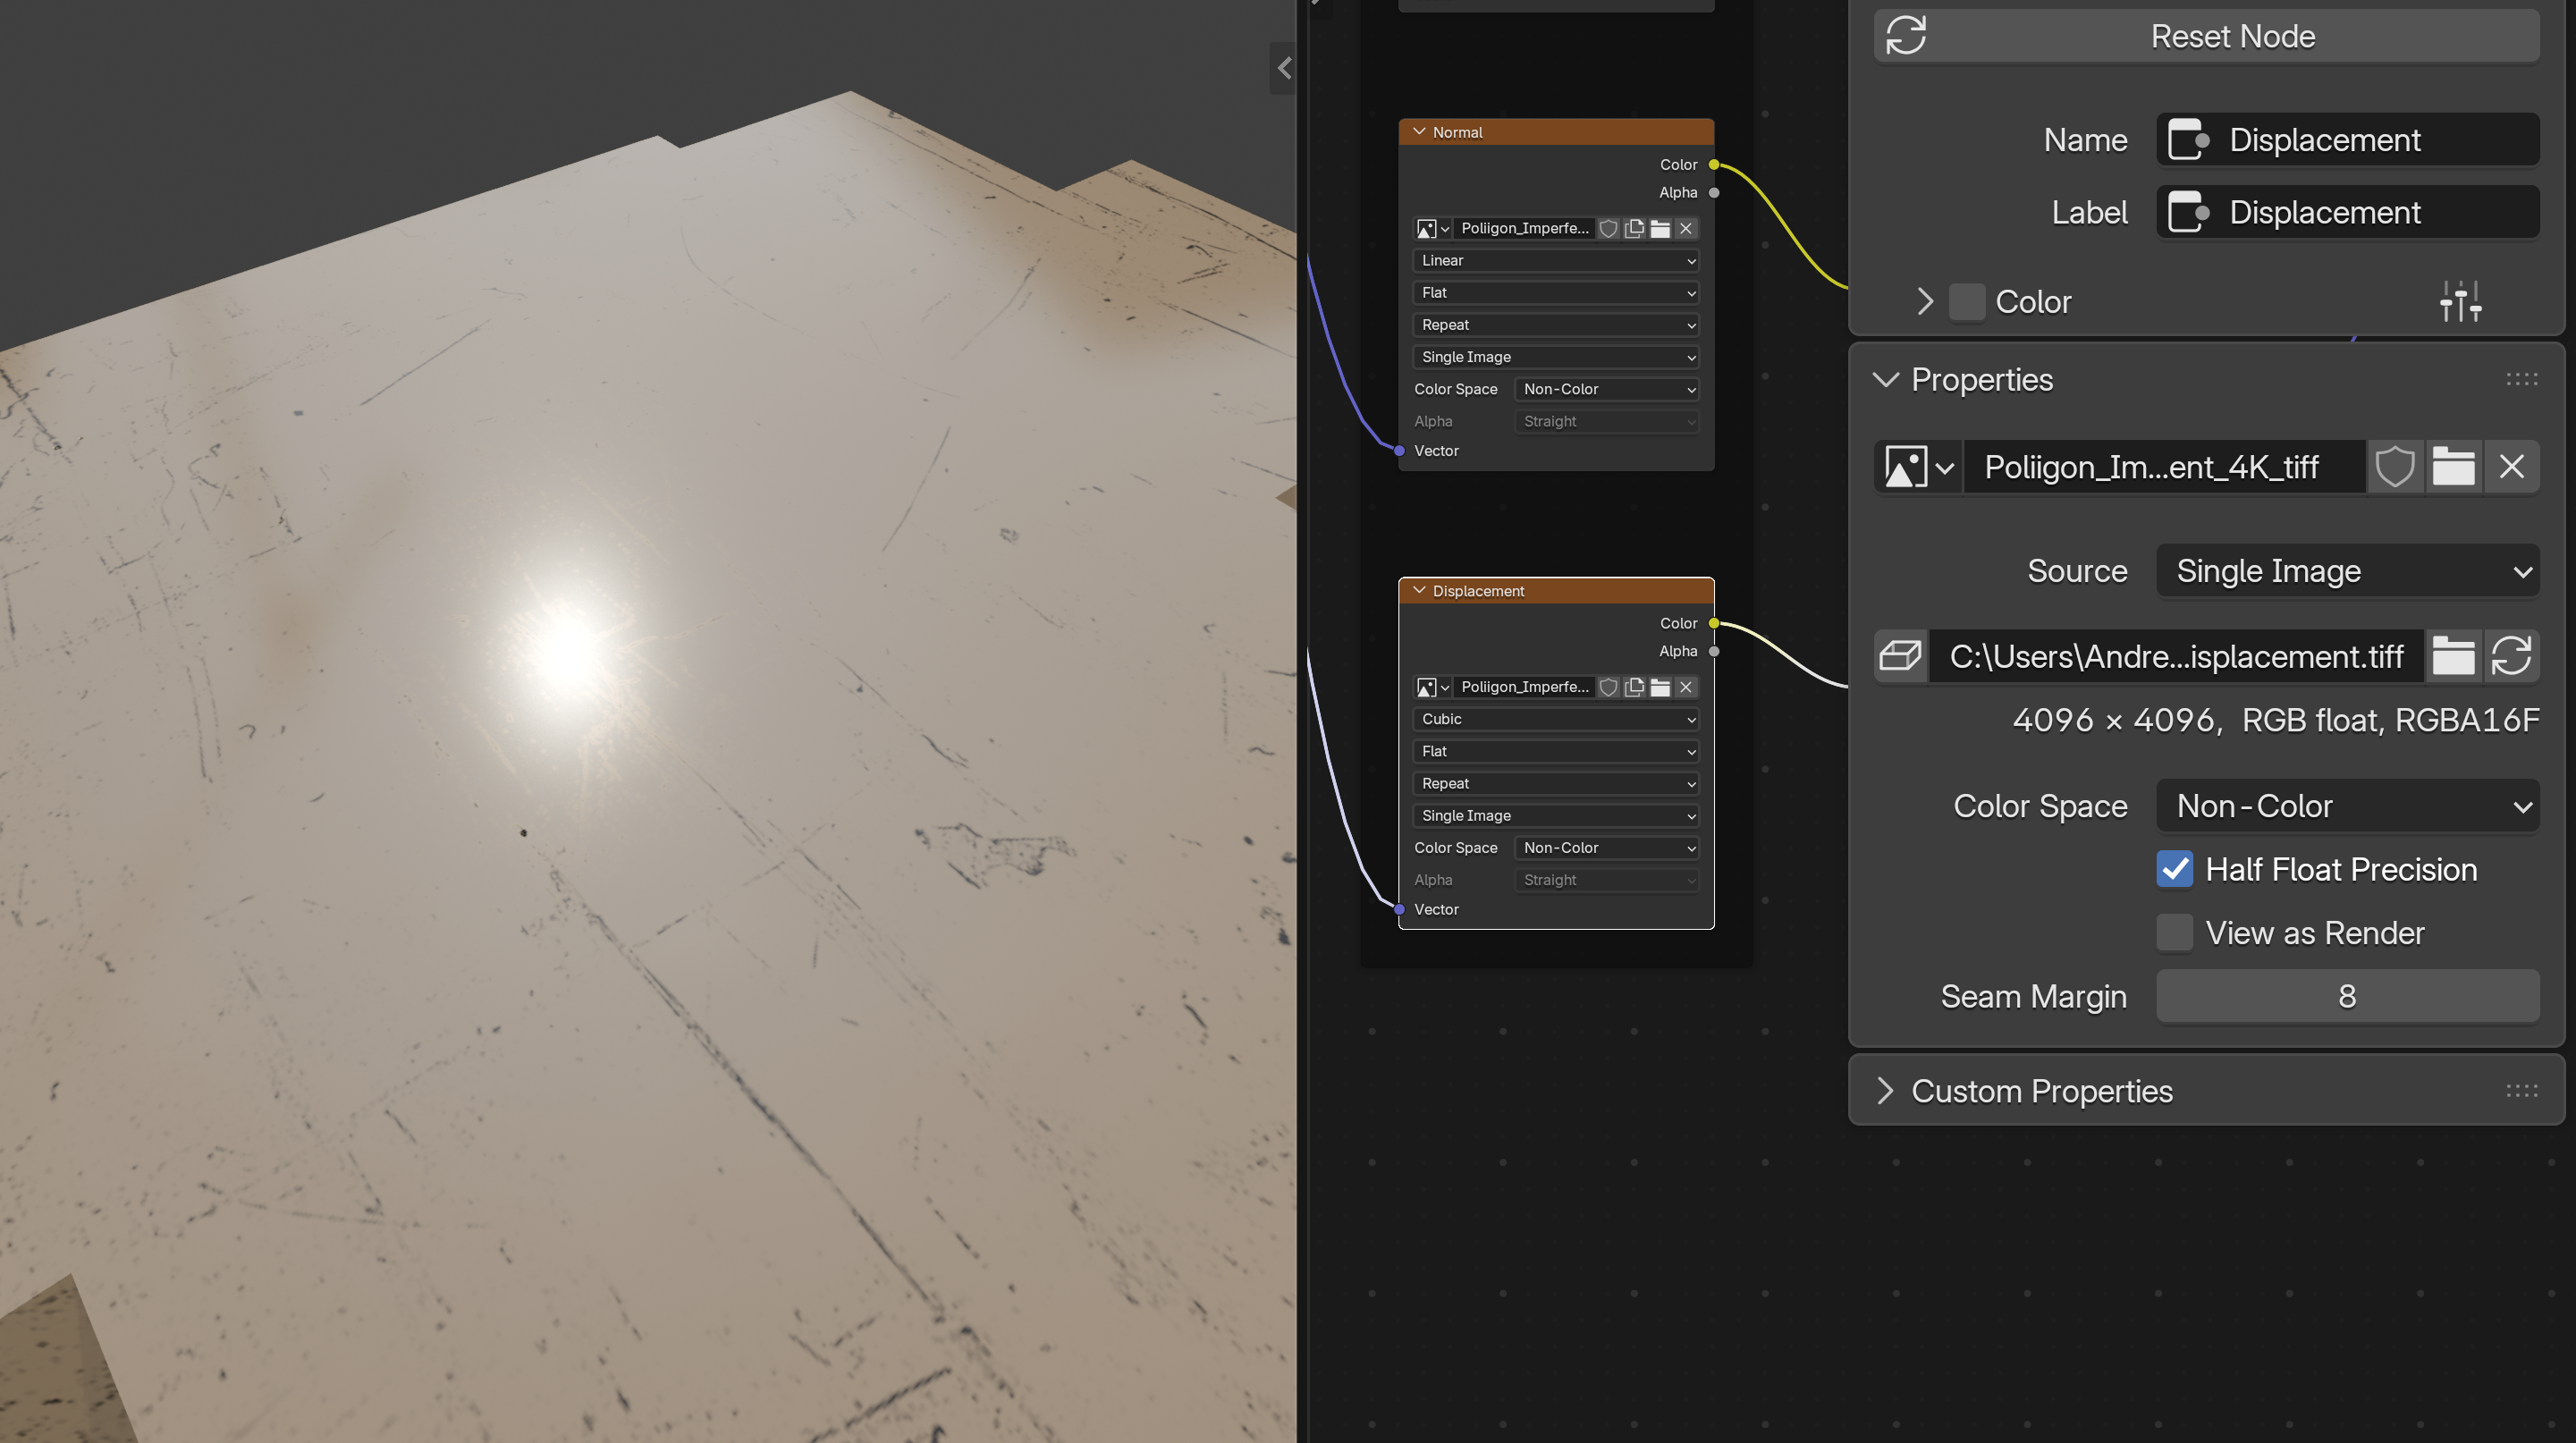
Task: Disable Half Float Precision checkbox
Action: tap(2174, 869)
